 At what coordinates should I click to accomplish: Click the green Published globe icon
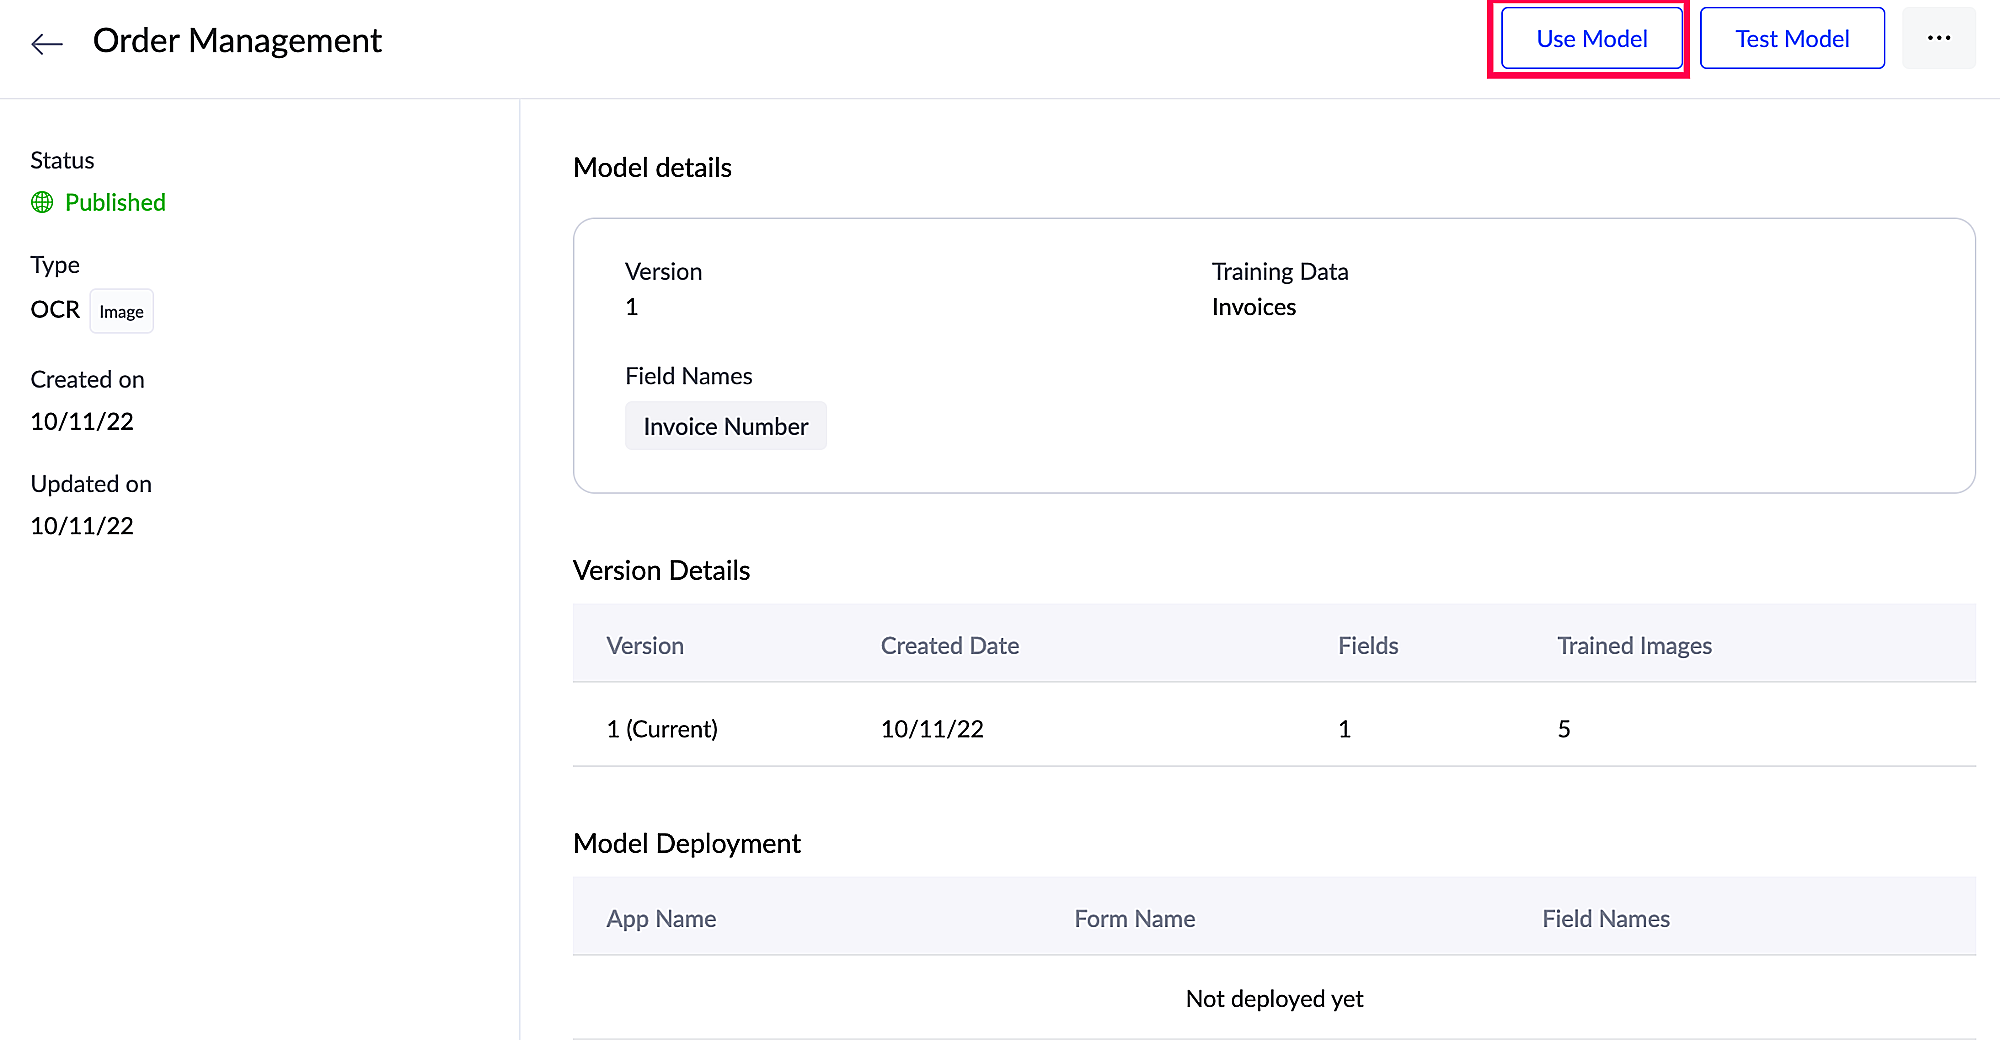(42, 203)
